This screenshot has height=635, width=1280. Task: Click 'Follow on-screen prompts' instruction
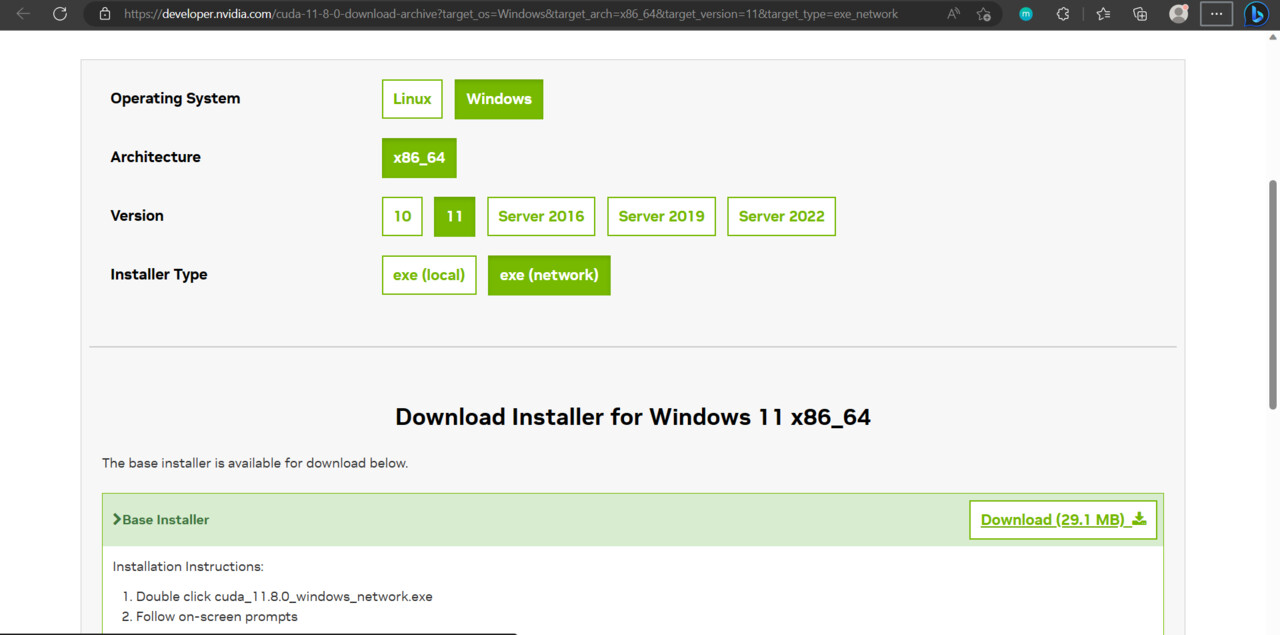[x=217, y=616]
